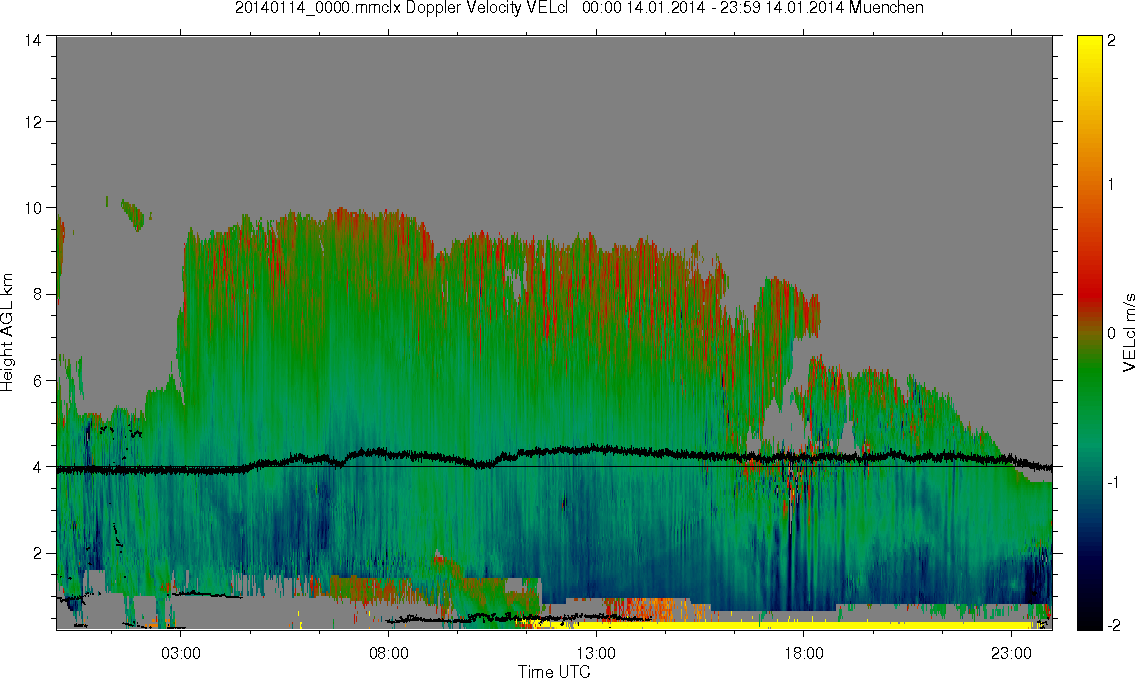Click the '03:00' time tick label
Image resolution: width=1135 pixels, height=678 pixels.
pos(180,653)
